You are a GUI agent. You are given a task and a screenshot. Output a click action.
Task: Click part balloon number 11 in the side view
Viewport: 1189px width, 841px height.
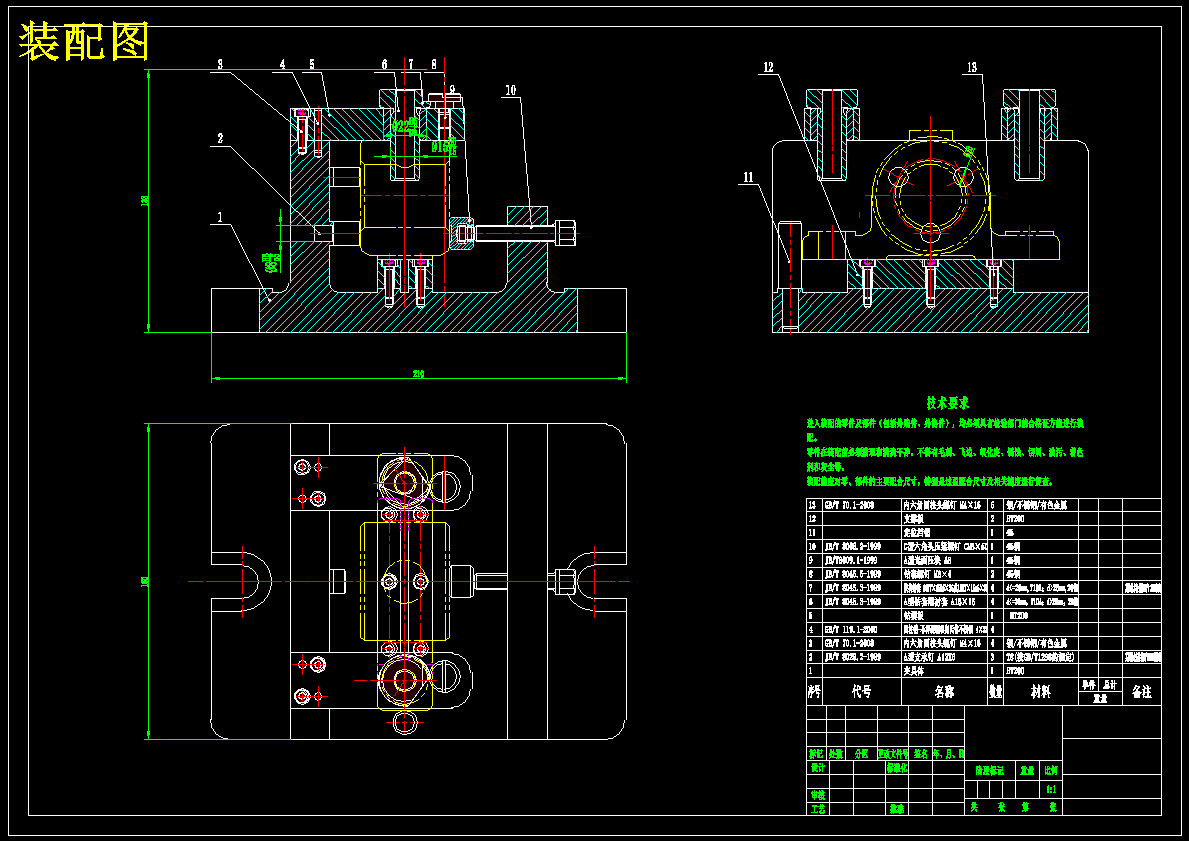(x=748, y=177)
